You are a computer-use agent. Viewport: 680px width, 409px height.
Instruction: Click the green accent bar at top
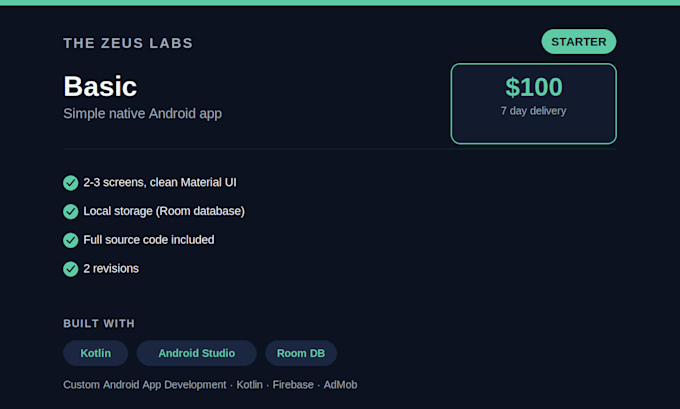(x=340, y=3)
